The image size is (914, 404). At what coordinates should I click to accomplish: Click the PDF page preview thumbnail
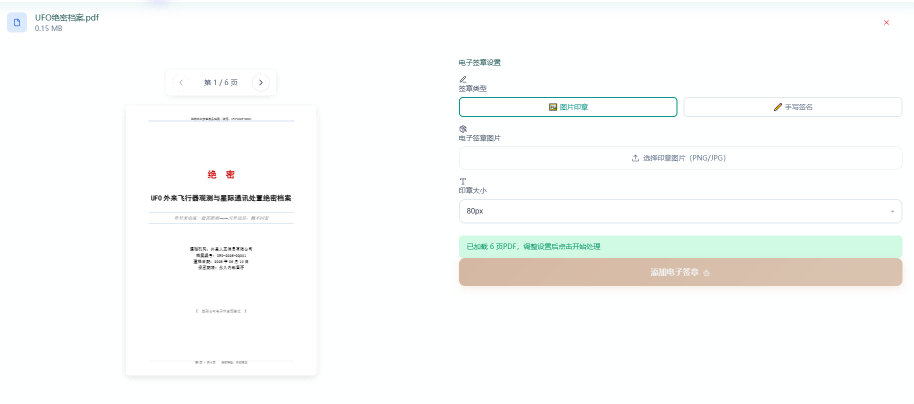[221, 240]
